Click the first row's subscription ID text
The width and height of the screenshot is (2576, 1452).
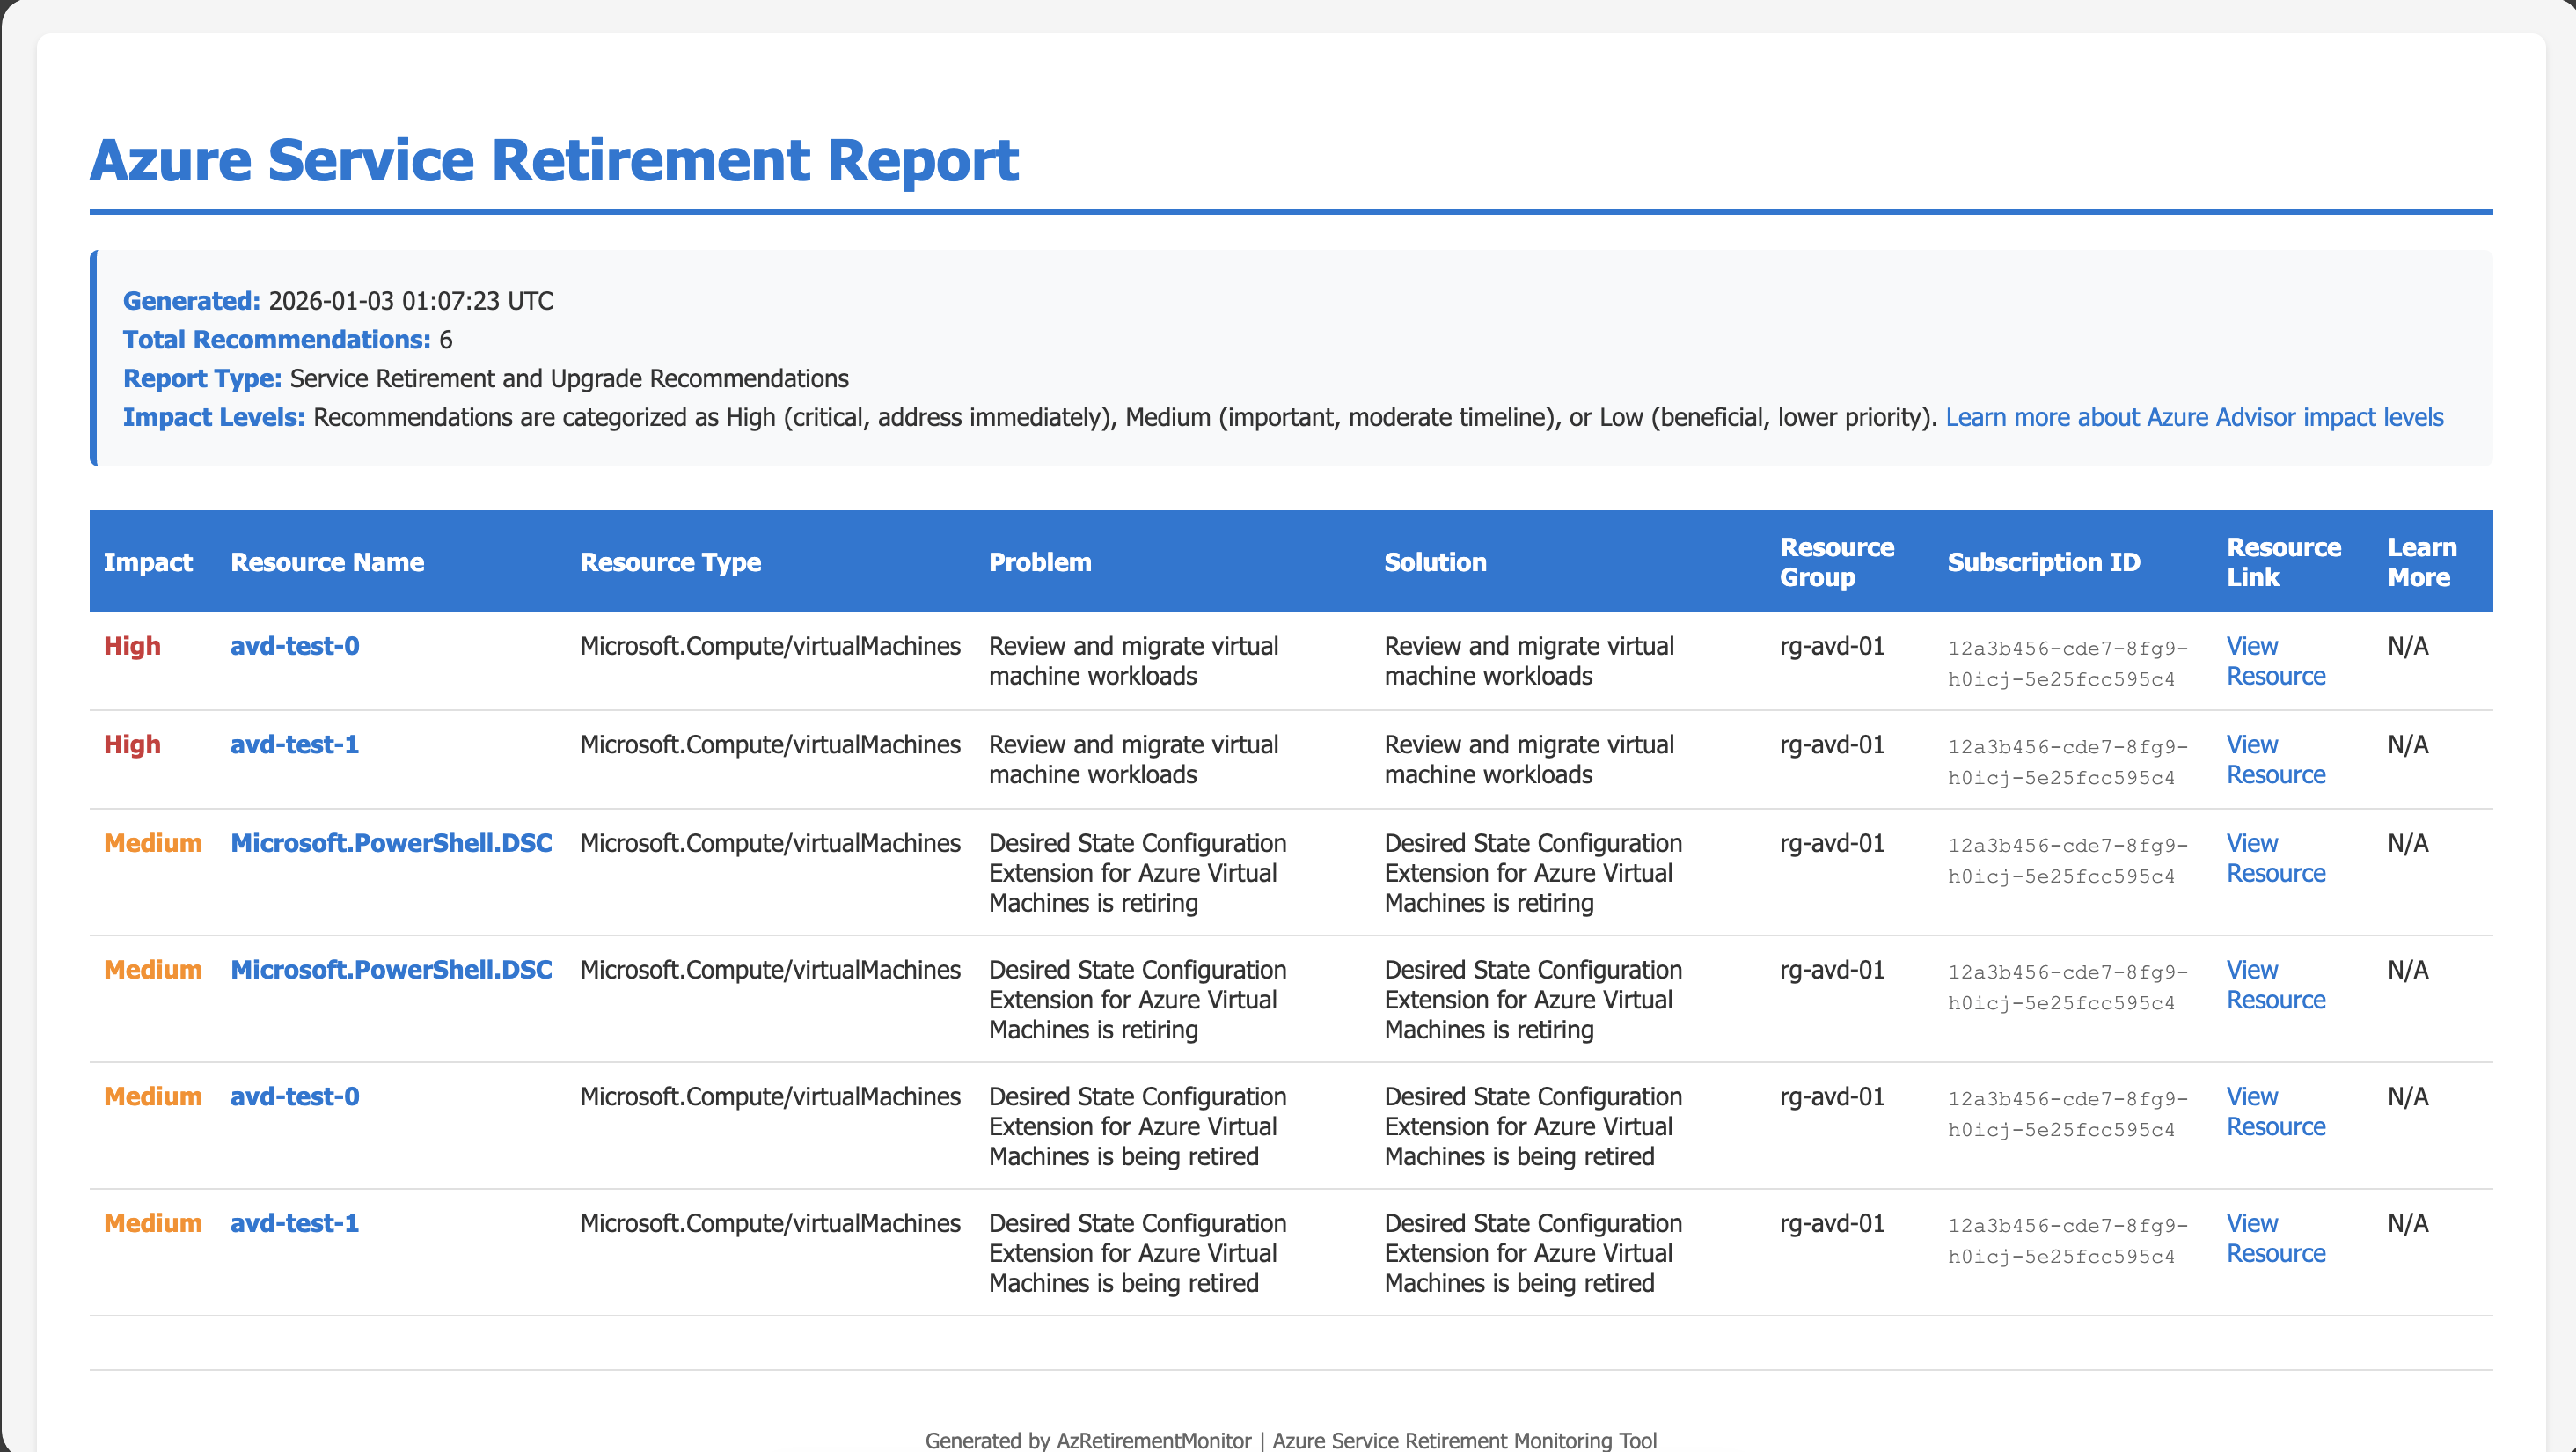click(2066, 663)
